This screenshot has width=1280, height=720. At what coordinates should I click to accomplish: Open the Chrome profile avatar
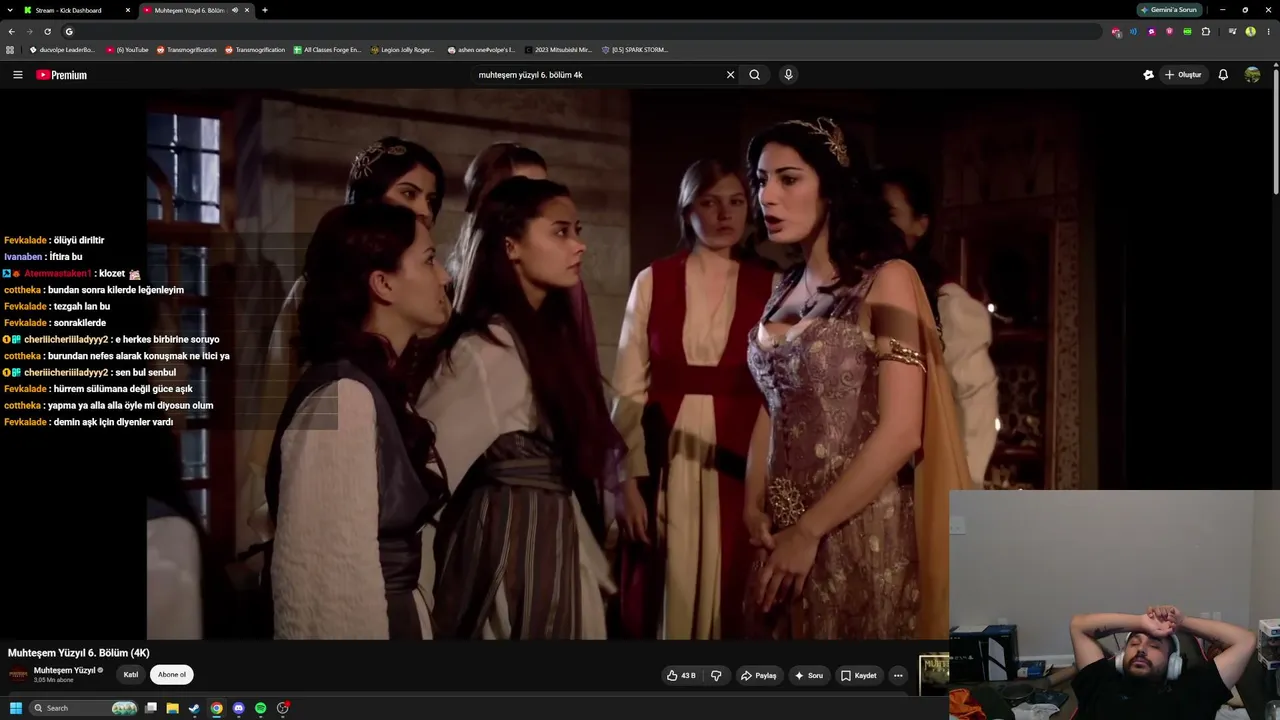[x=1250, y=31]
